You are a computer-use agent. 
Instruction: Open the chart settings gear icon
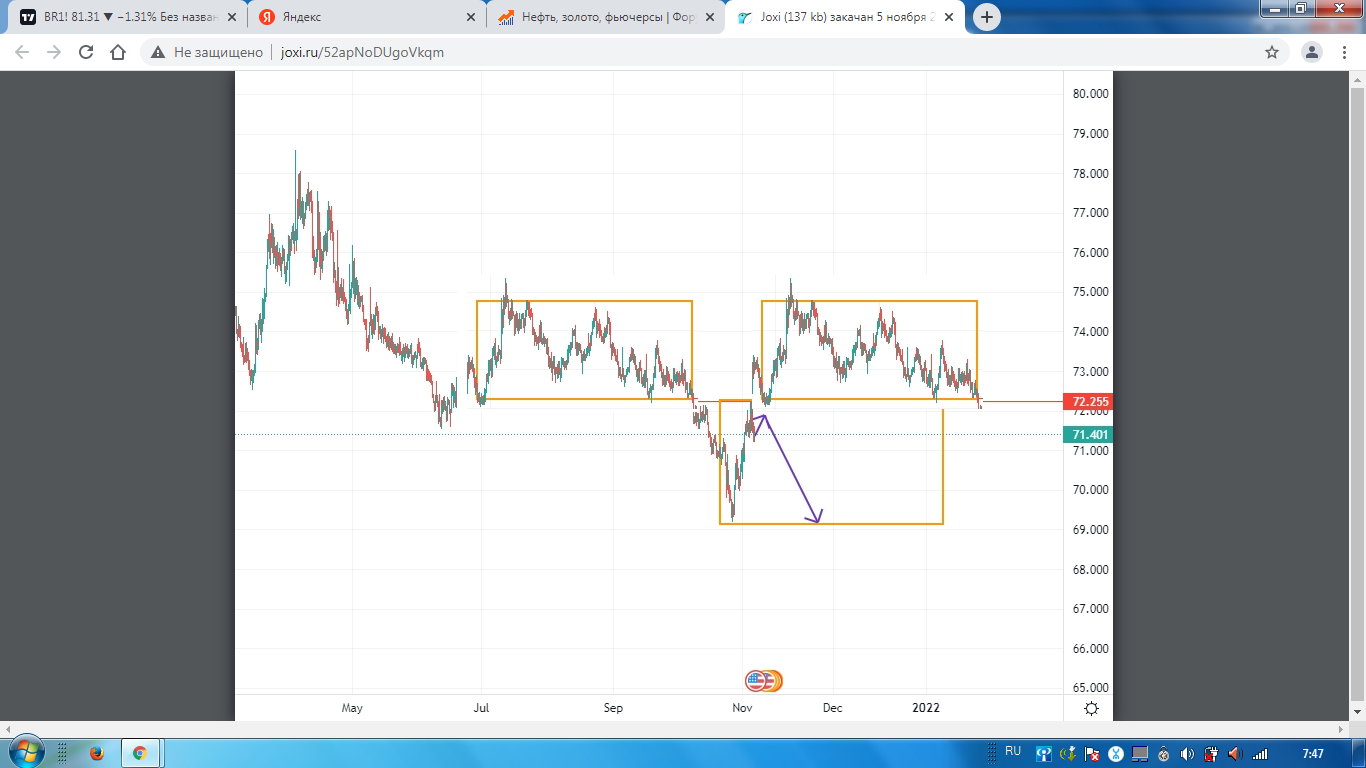coord(1092,708)
